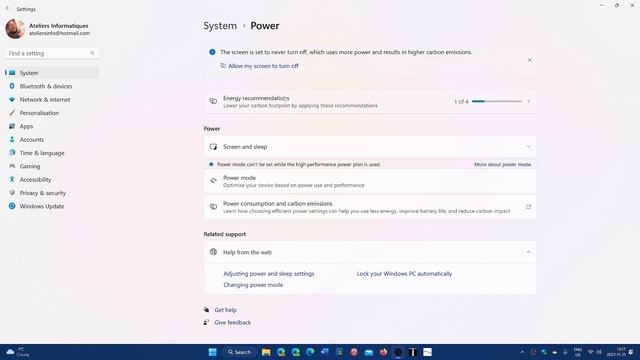
Task: Open the System category in sidebar
Action: coord(52,73)
